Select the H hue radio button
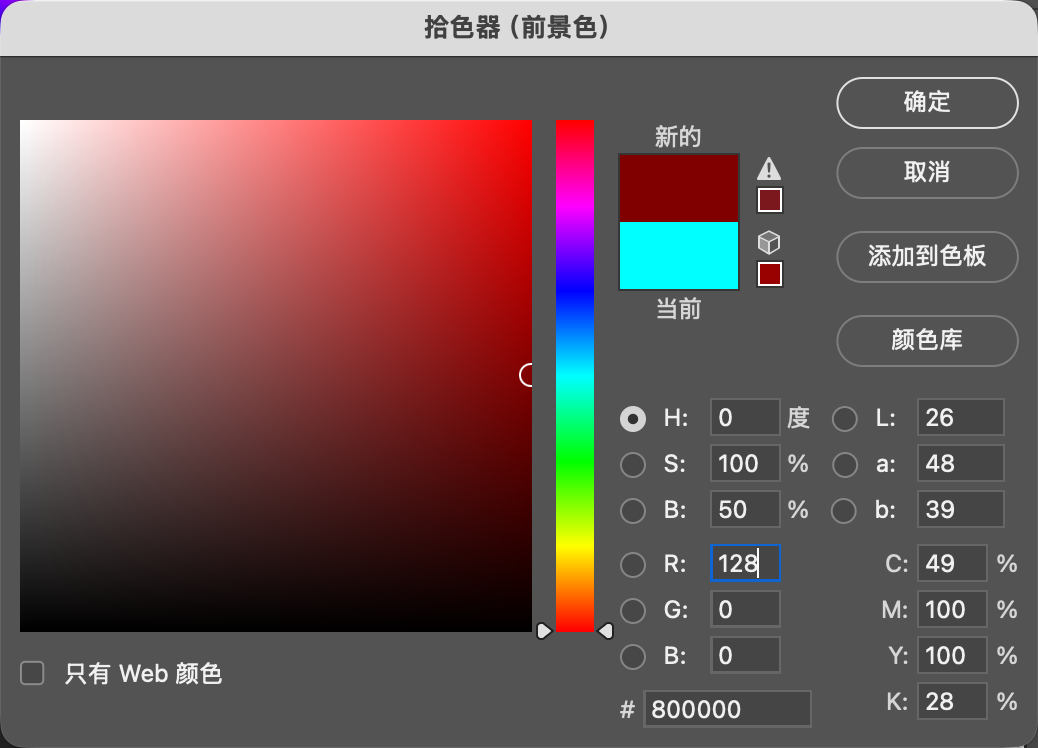The width and height of the screenshot is (1038, 748). pyautogui.click(x=633, y=418)
